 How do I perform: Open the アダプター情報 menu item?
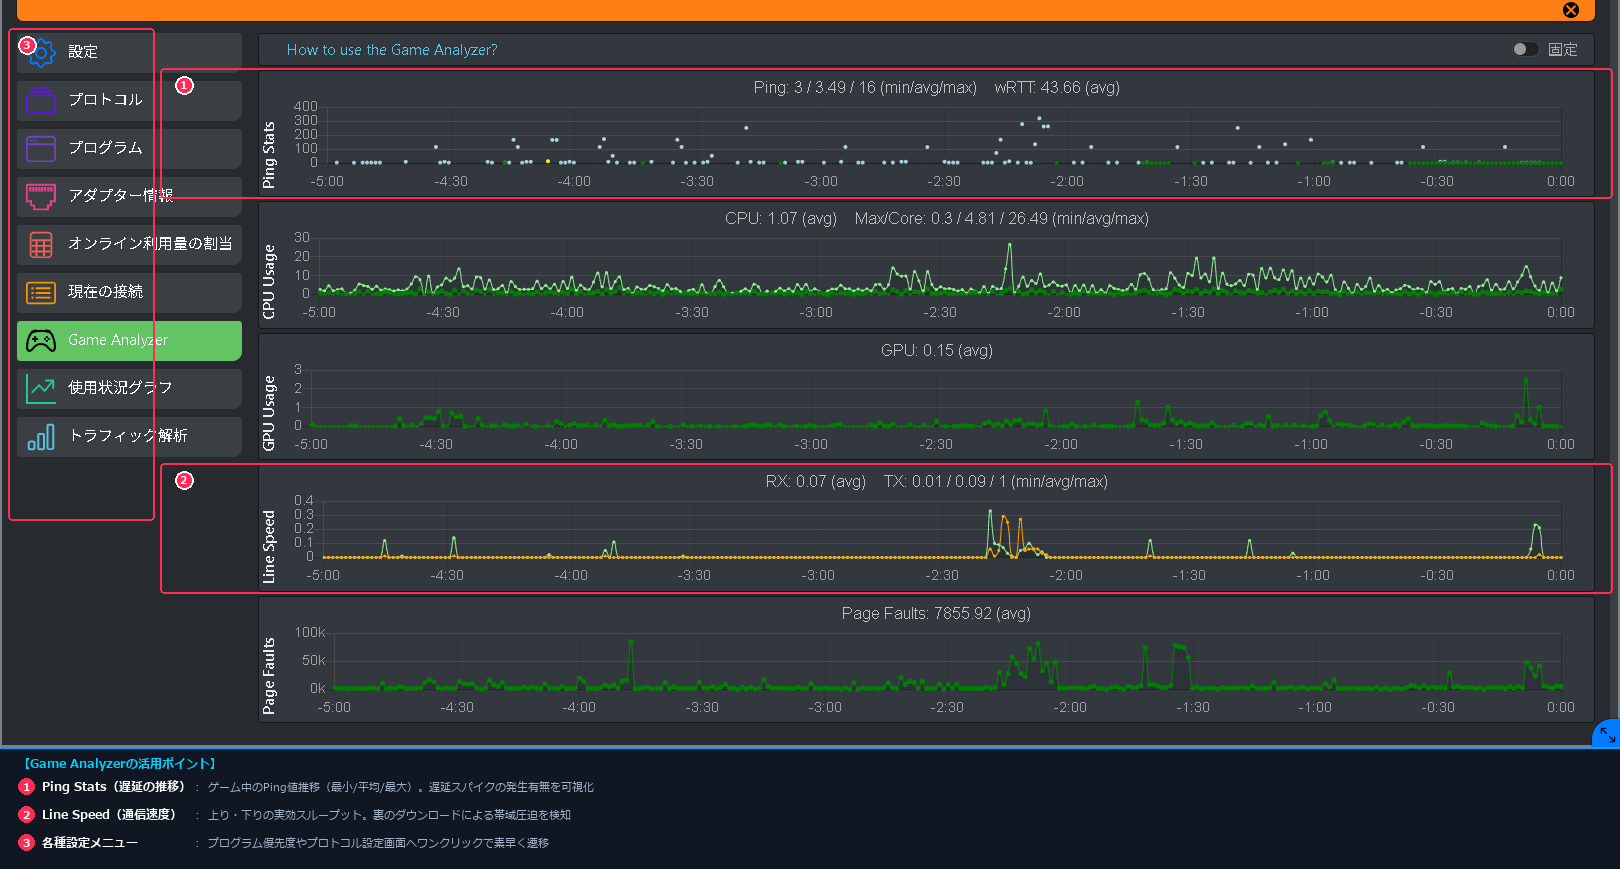coord(129,196)
